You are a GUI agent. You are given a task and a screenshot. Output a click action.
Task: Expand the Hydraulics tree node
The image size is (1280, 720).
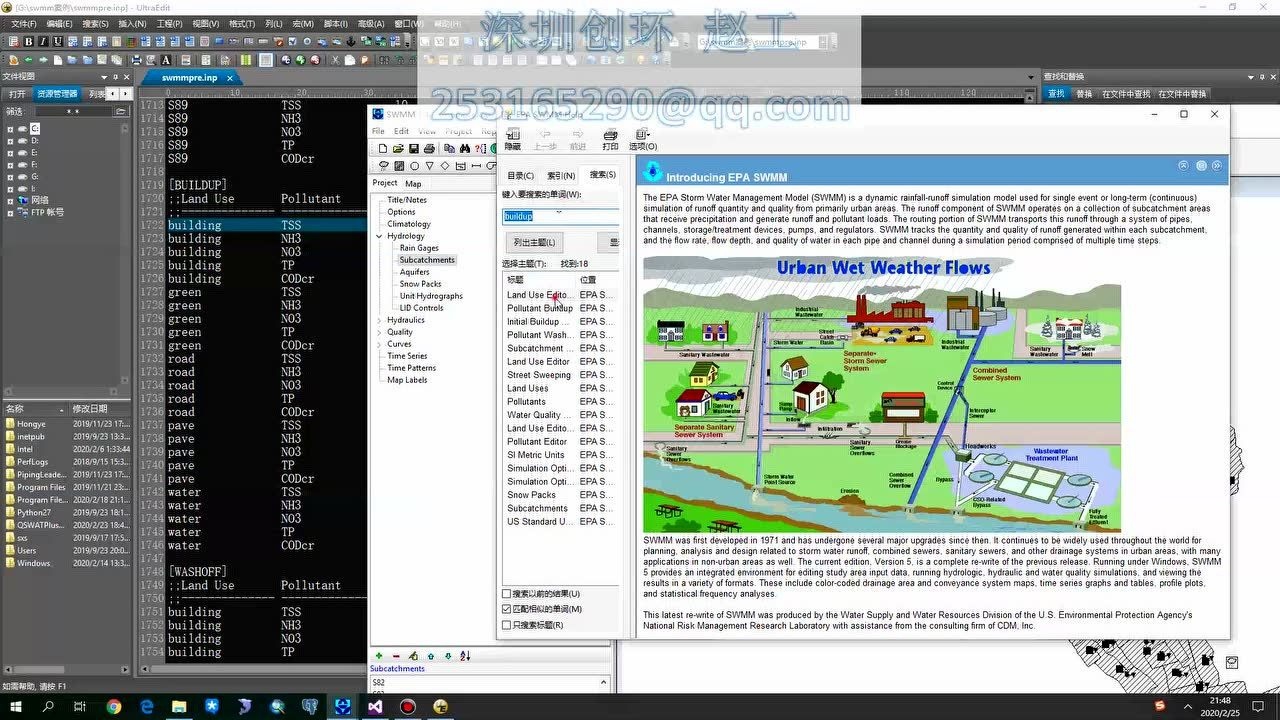[x=379, y=320]
